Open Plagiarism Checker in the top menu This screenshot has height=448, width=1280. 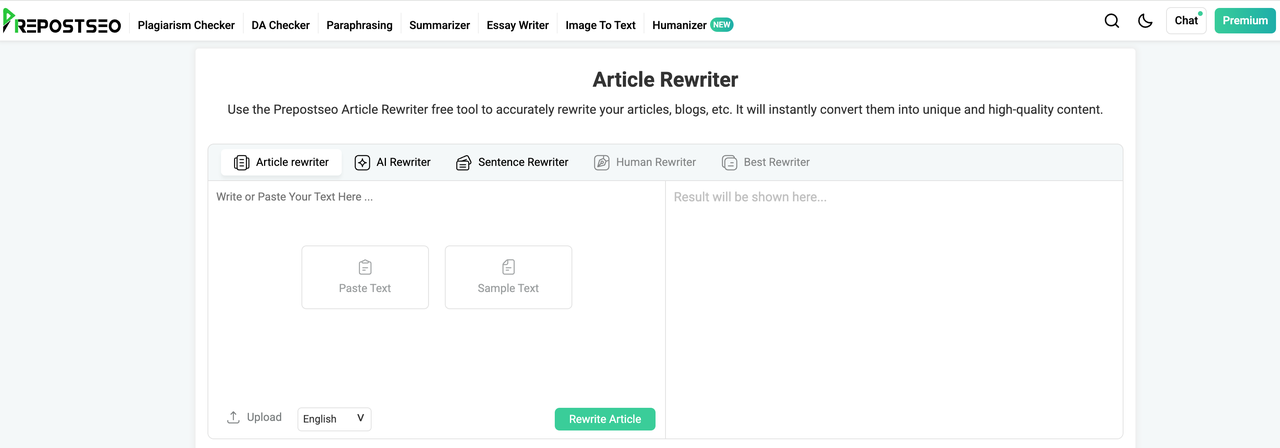point(186,25)
